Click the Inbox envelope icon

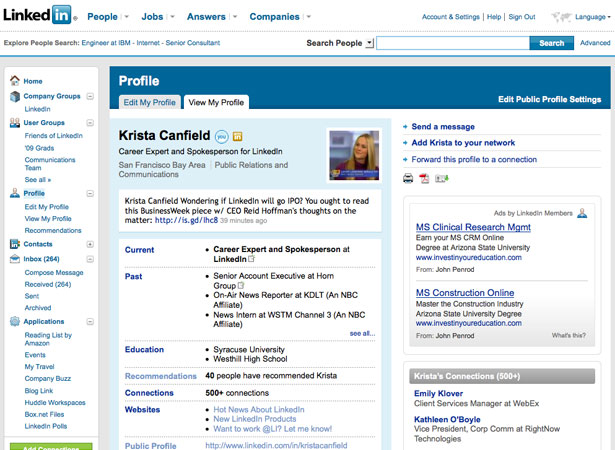tap(15, 259)
